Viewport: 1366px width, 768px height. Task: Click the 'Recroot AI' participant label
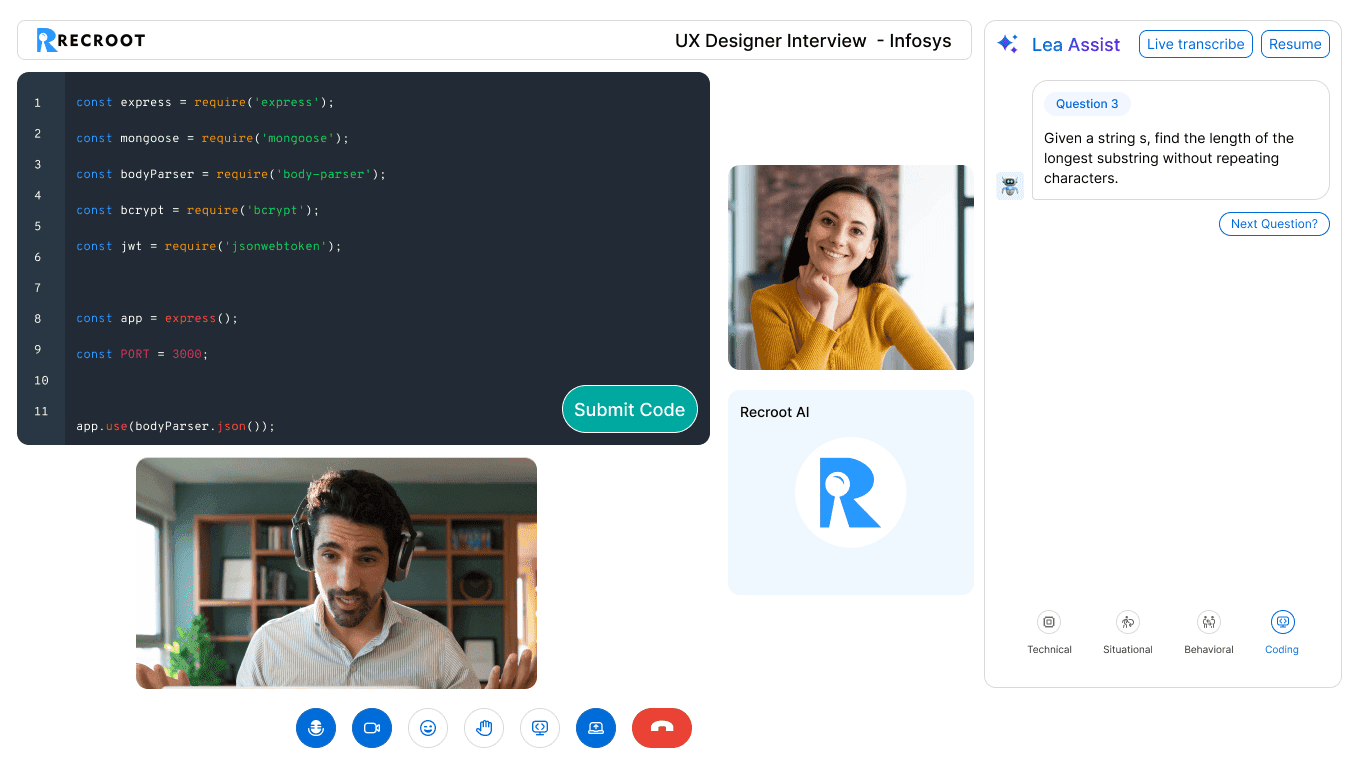coord(775,412)
